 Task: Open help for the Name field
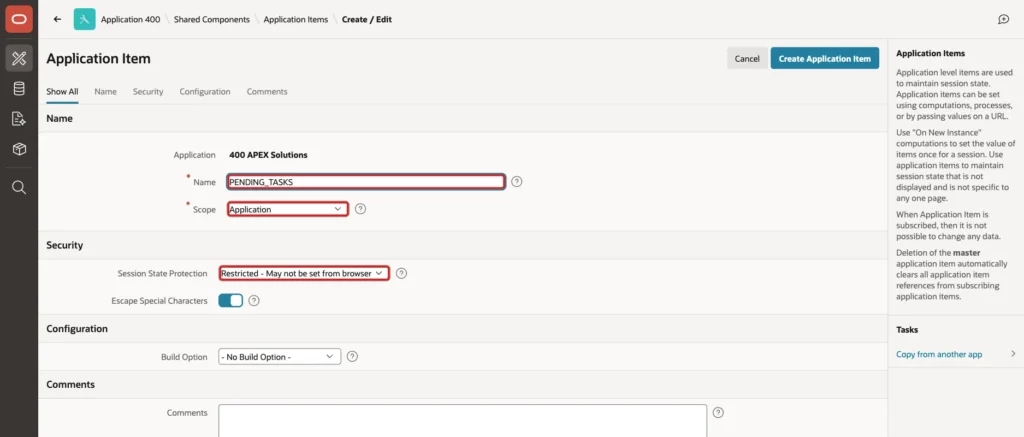(x=517, y=182)
